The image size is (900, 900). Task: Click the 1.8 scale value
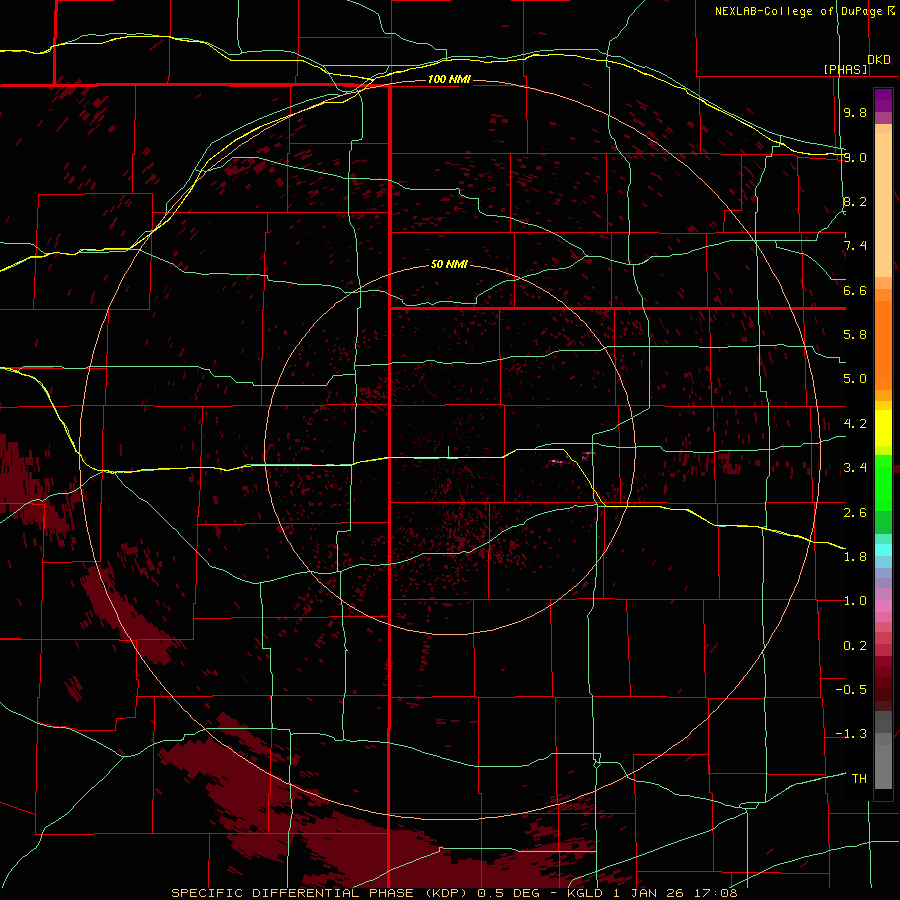855,557
